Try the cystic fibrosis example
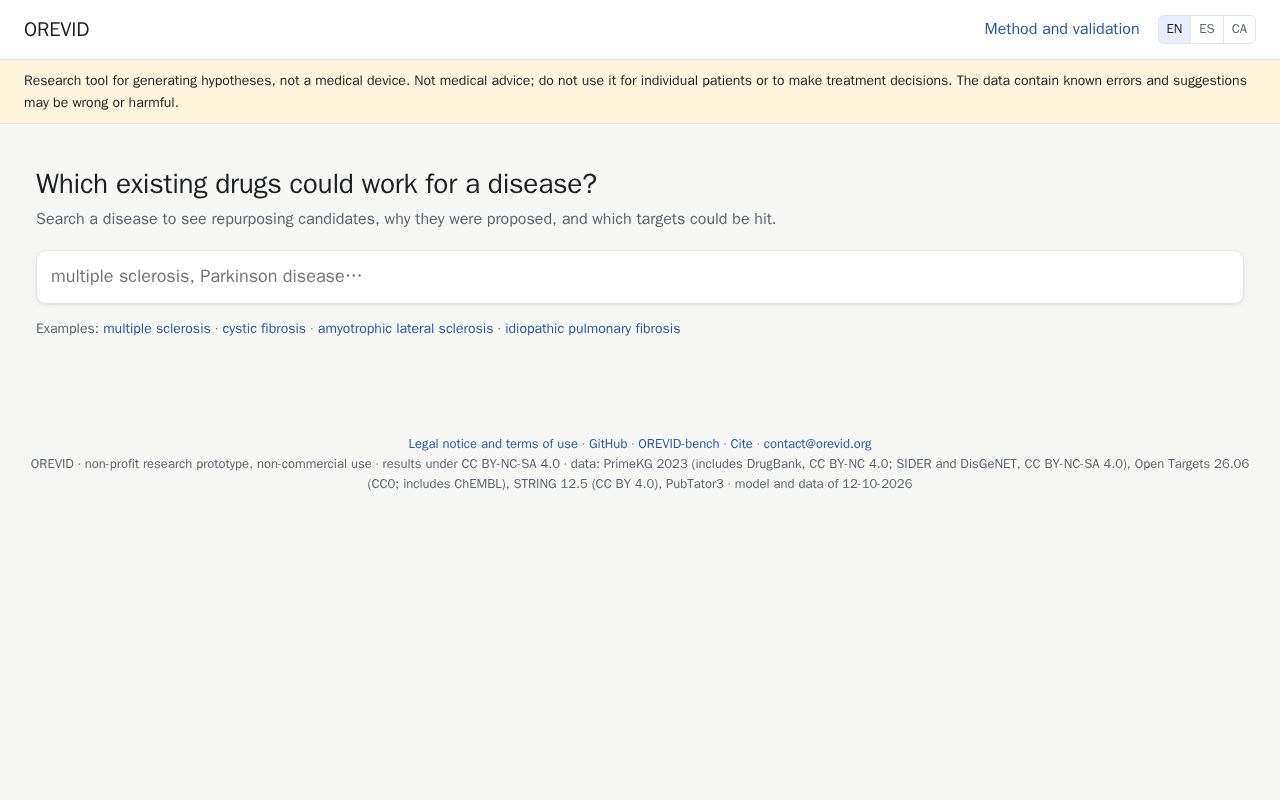Image resolution: width=1280 pixels, height=800 pixels. (x=264, y=328)
